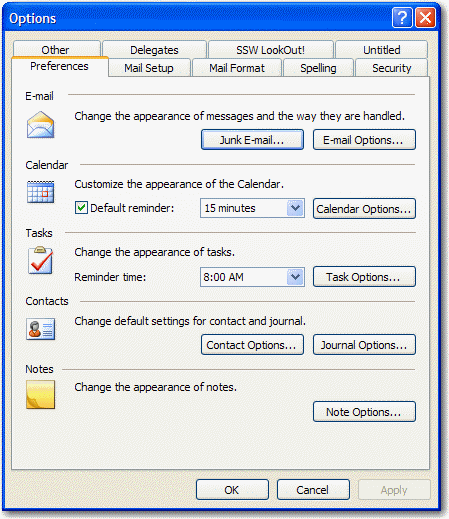
Task: Click the Calendar grid icon
Action: 40,192
